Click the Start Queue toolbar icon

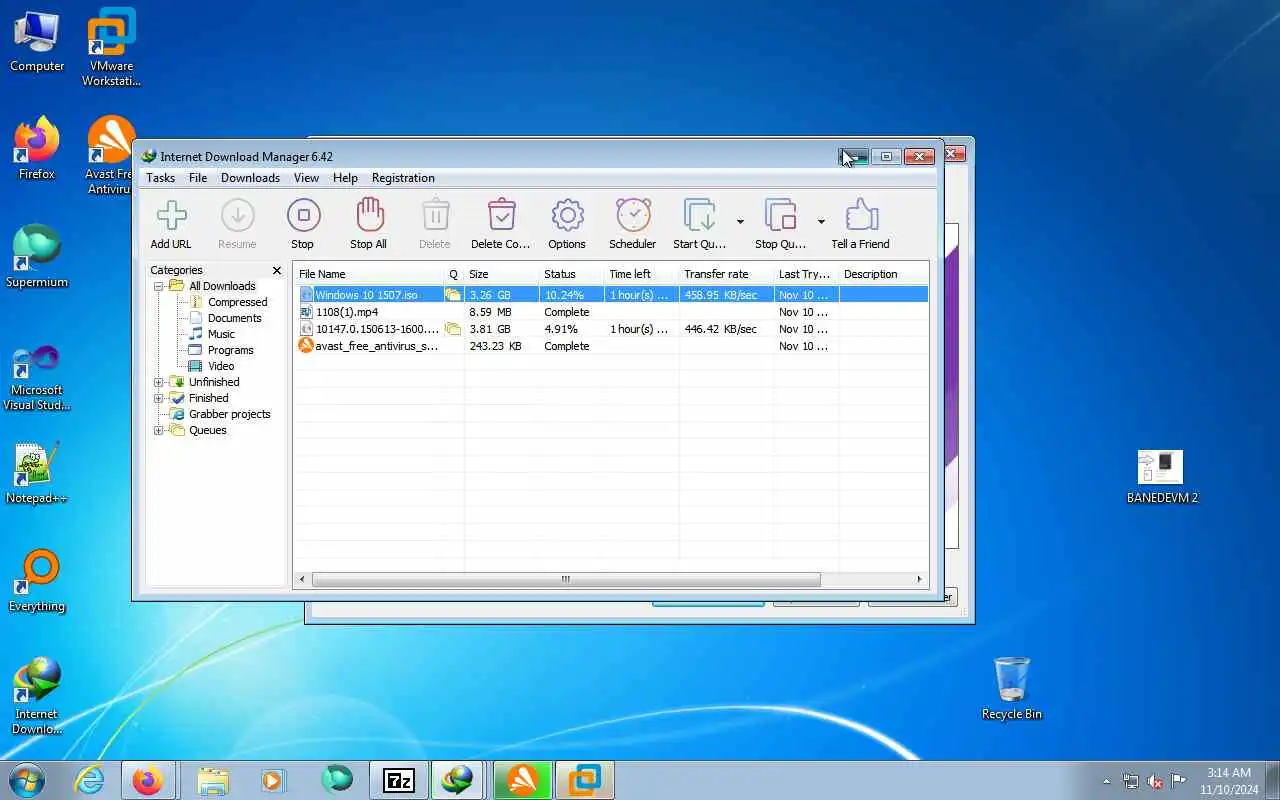699,223
